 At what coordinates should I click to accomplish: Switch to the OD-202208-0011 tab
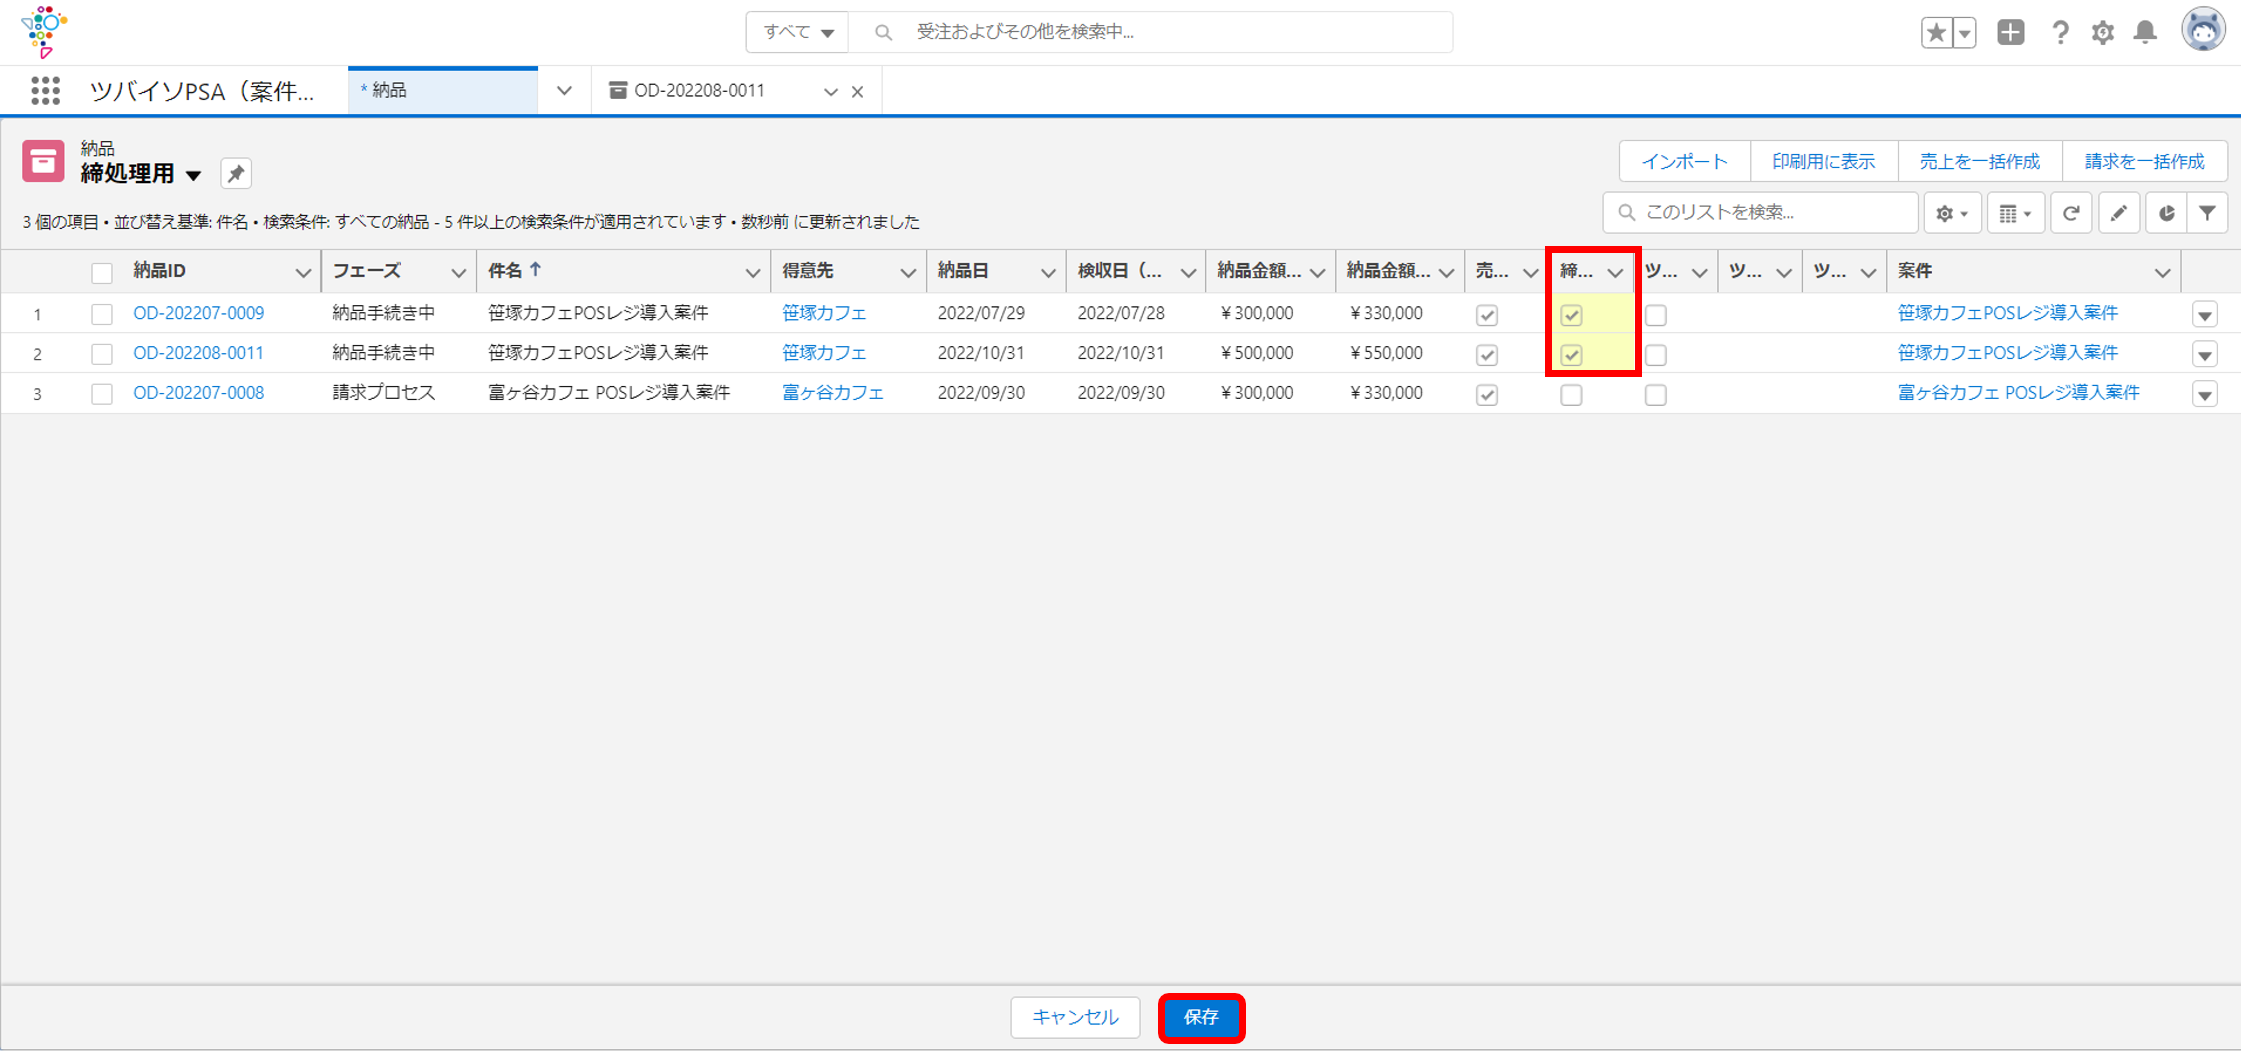[x=700, y=91]
